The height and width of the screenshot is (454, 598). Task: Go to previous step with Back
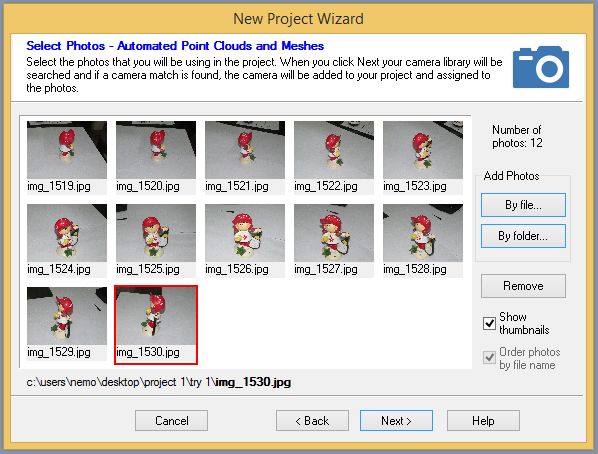[312, 420]
